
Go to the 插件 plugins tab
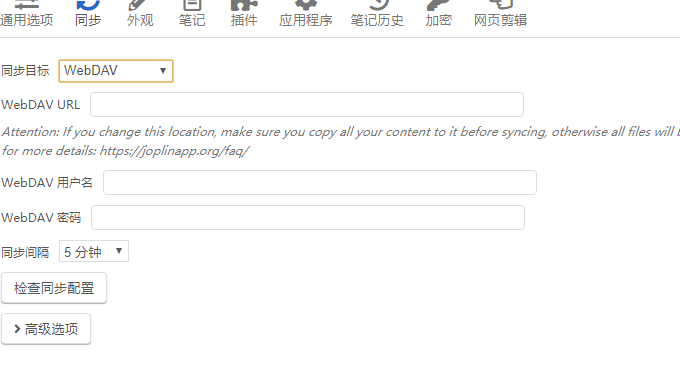[244, 14]
